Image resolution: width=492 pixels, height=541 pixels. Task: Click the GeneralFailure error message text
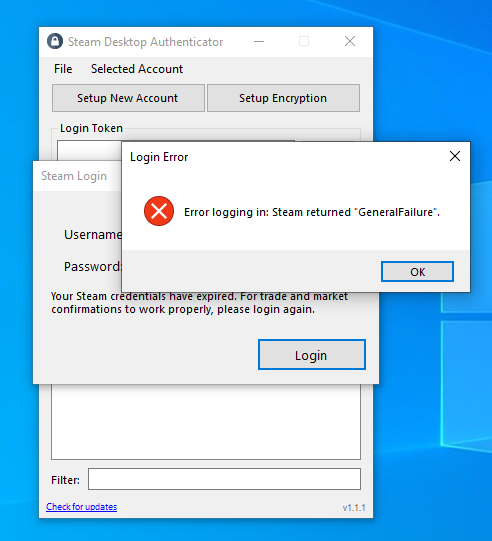tap(312, 212)
